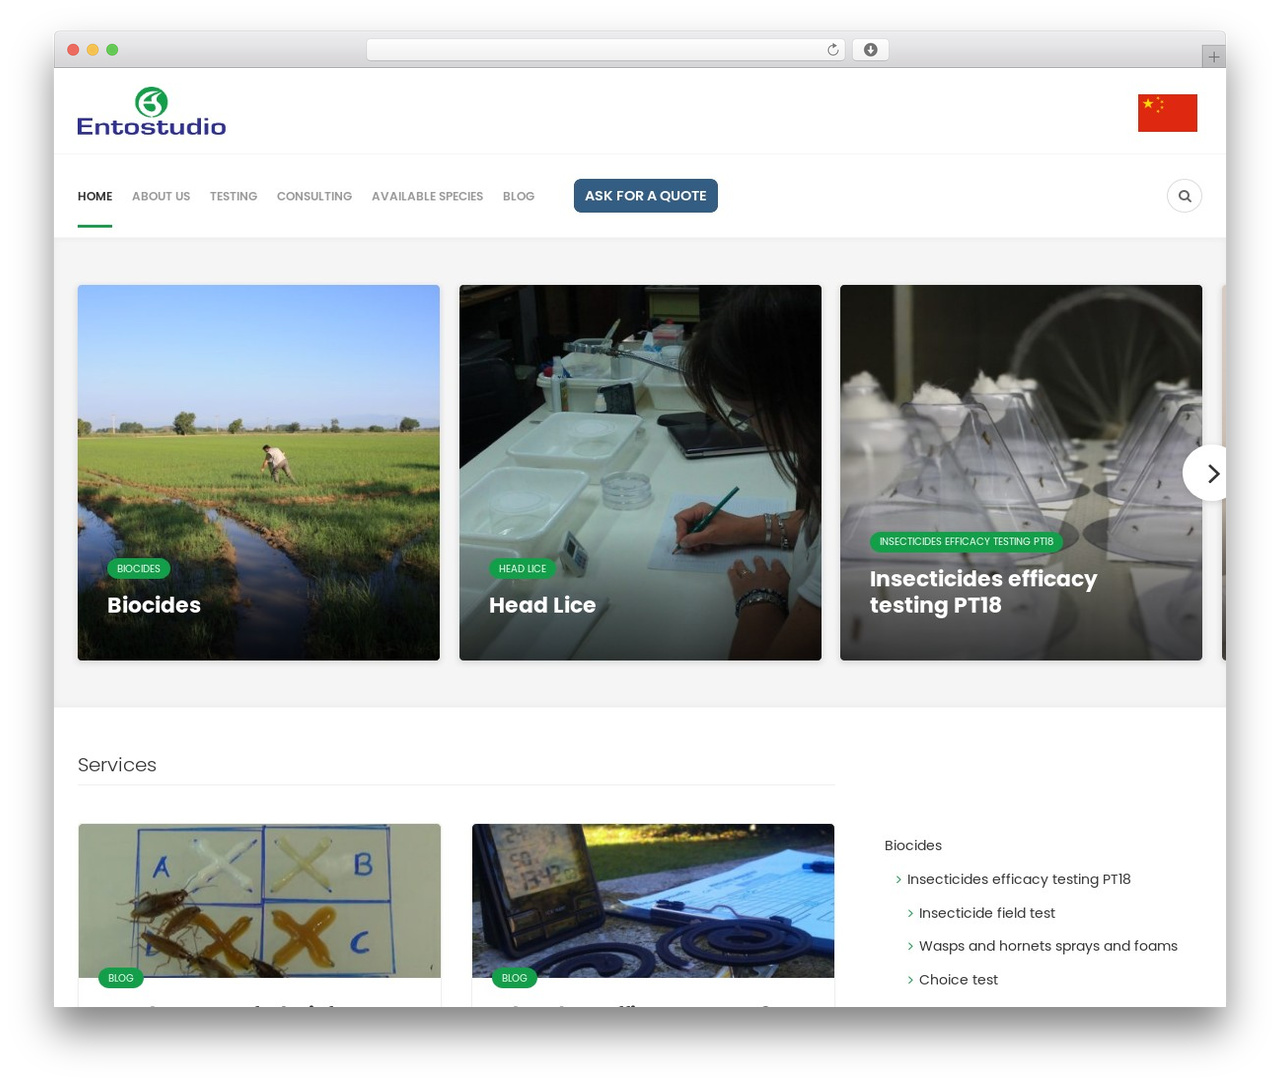The width and height of the screenshot is (1280, 1084).
Task: Open the Biocides slide title
Action: coord(154,605)
